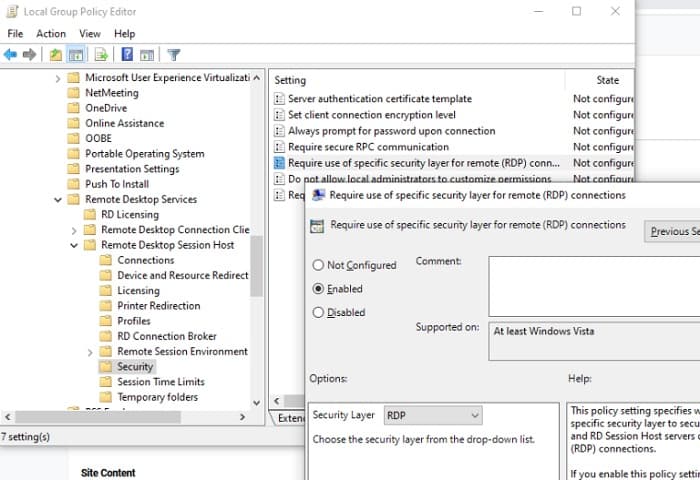Click tree pane horizontal scroll left arrow

pyautogui.click(x=8, y=417)
